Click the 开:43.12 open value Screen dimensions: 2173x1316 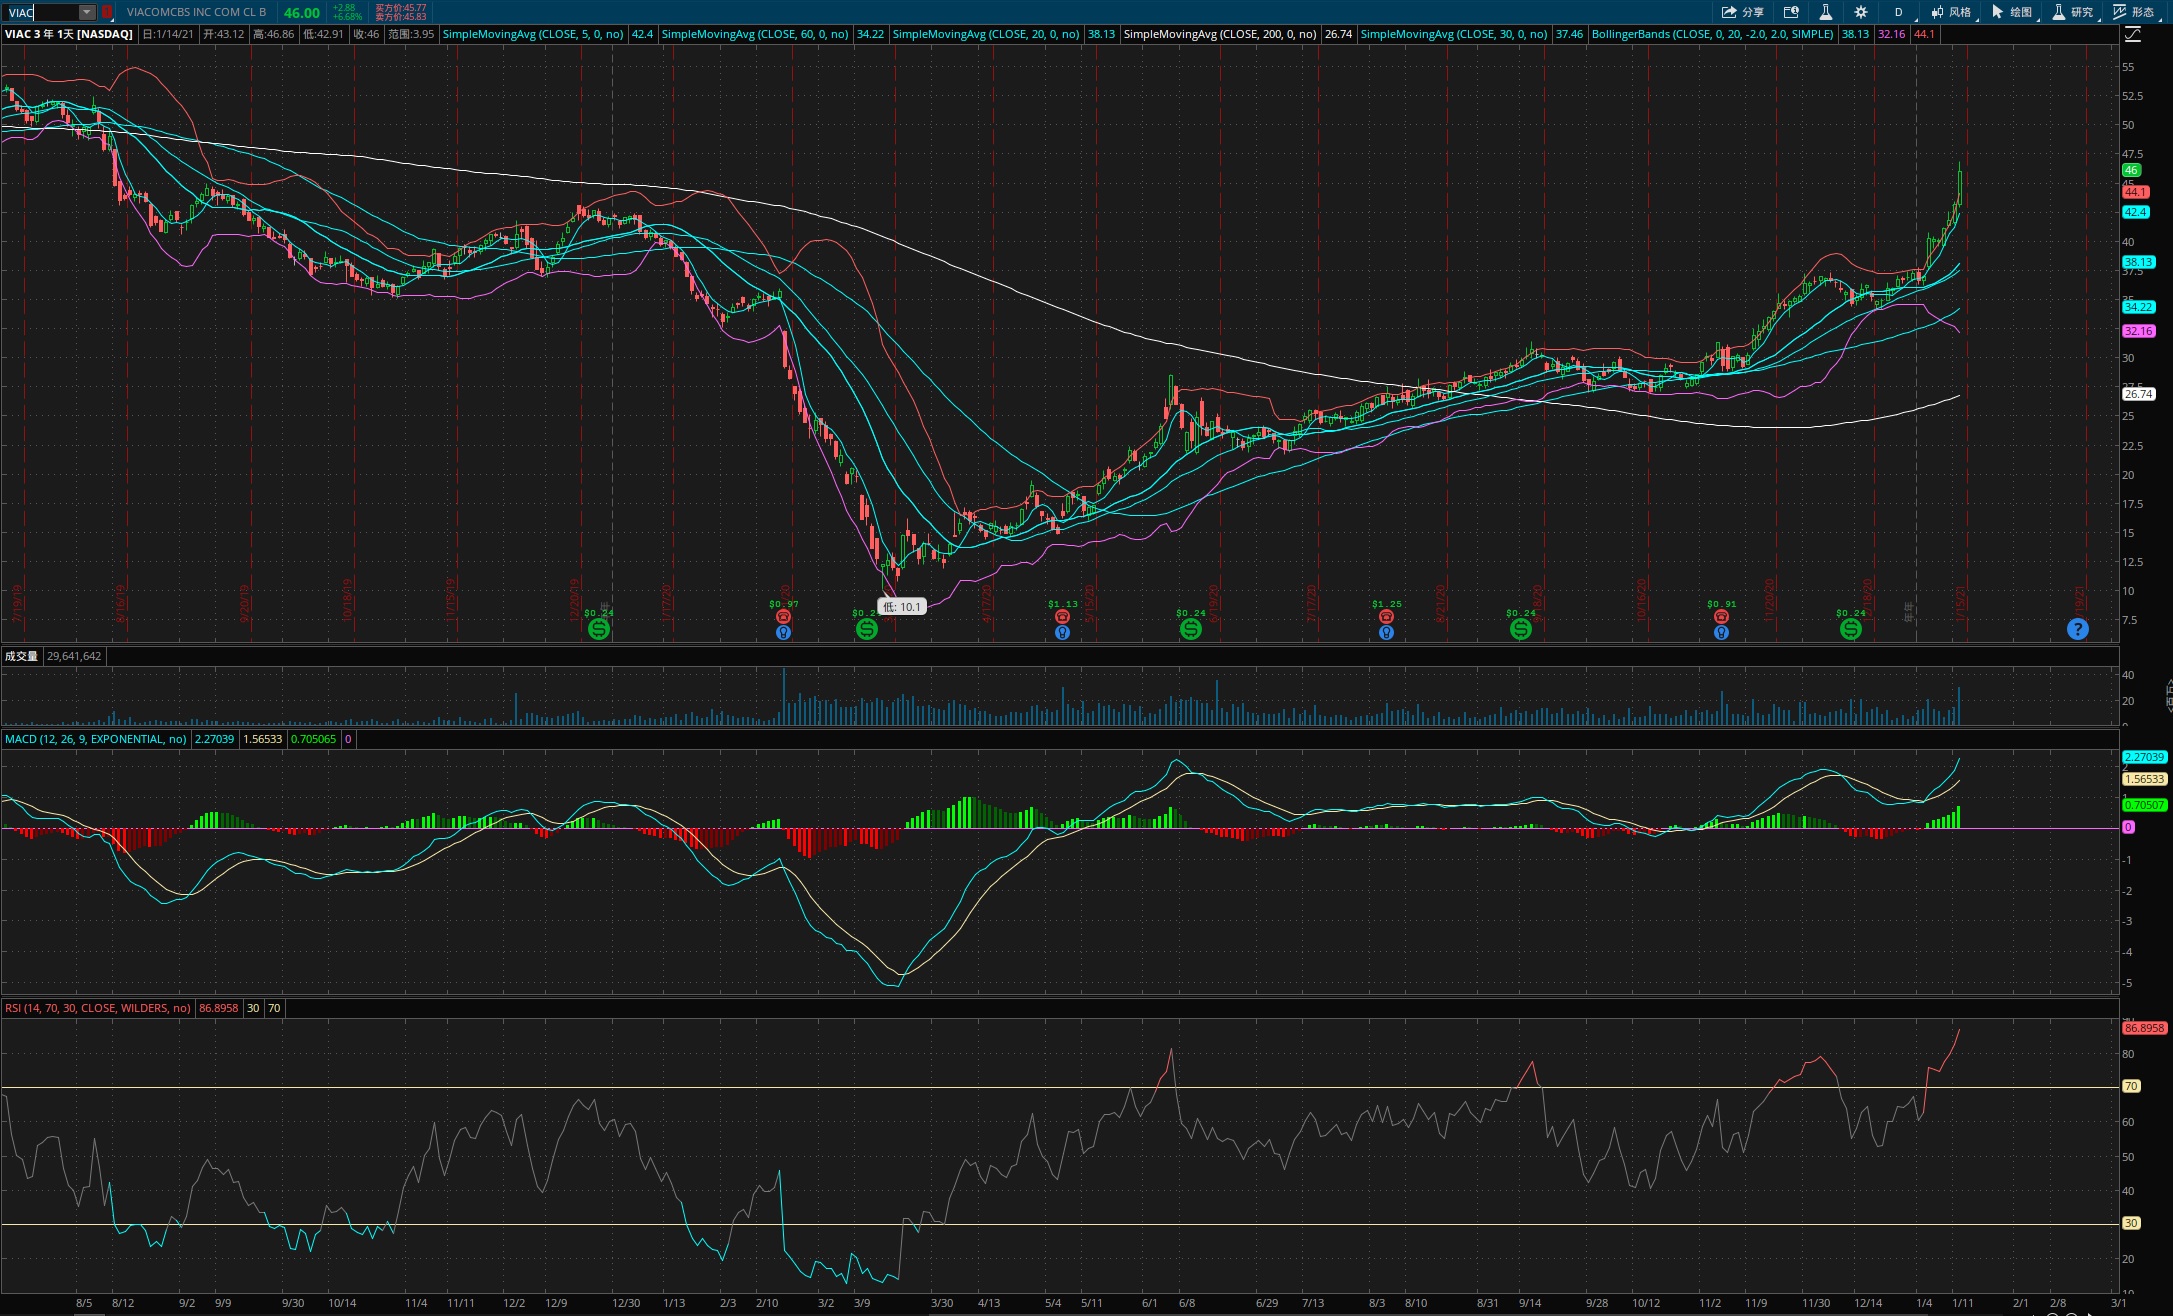click(x=223, y=34)
